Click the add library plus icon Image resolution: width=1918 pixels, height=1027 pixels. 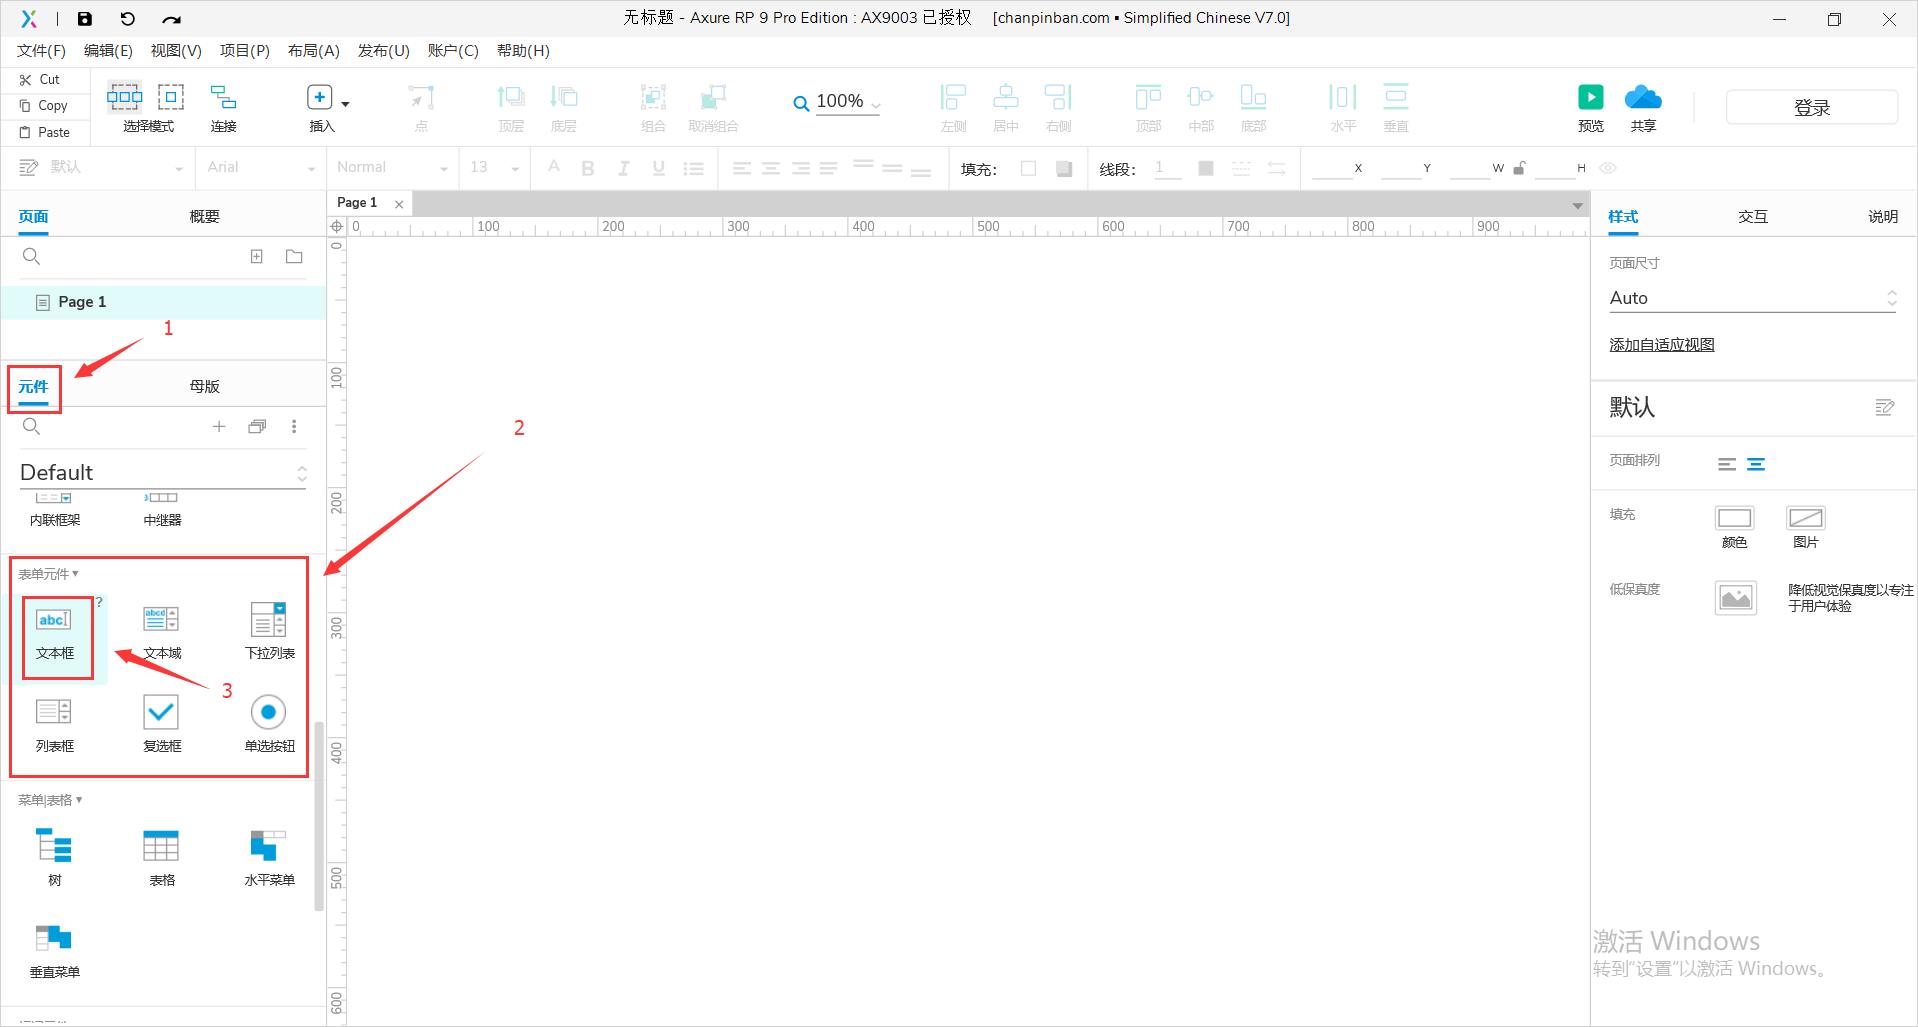[219, 427]
